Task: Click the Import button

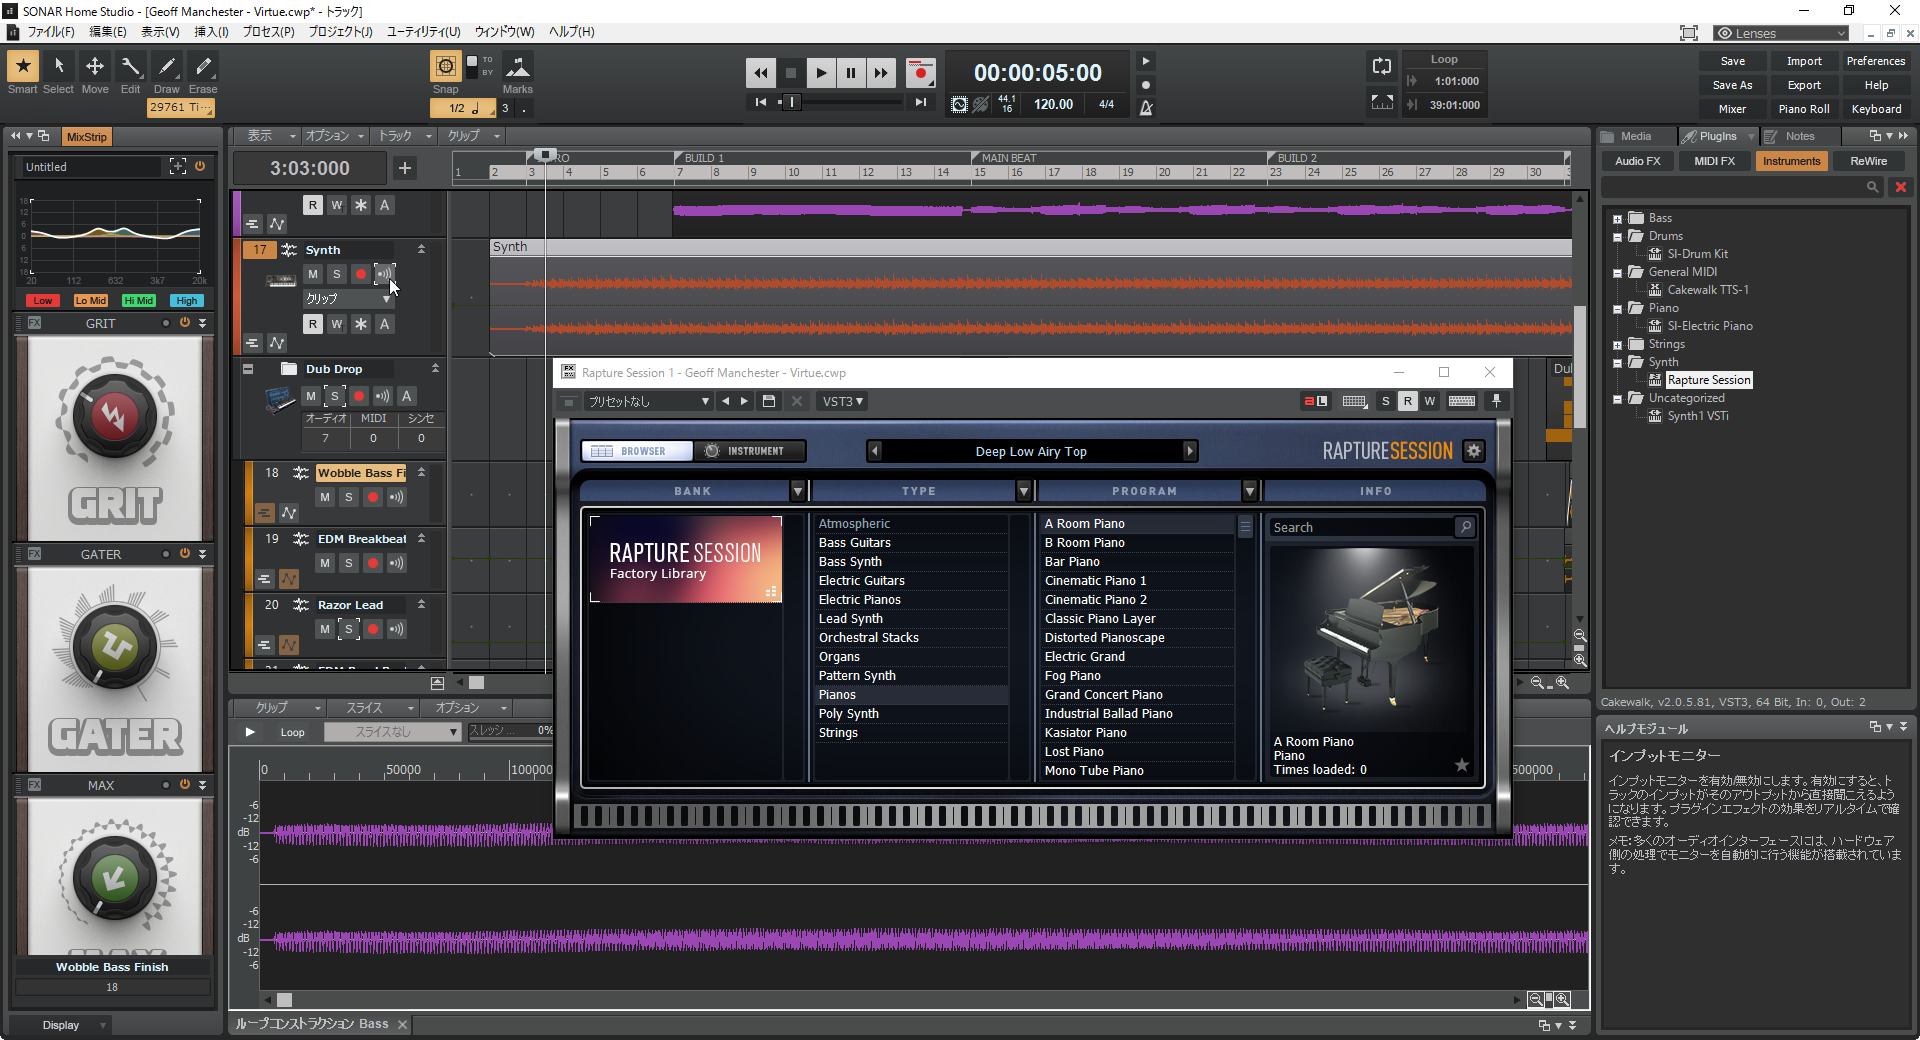Action: (x=1804, y=61)
